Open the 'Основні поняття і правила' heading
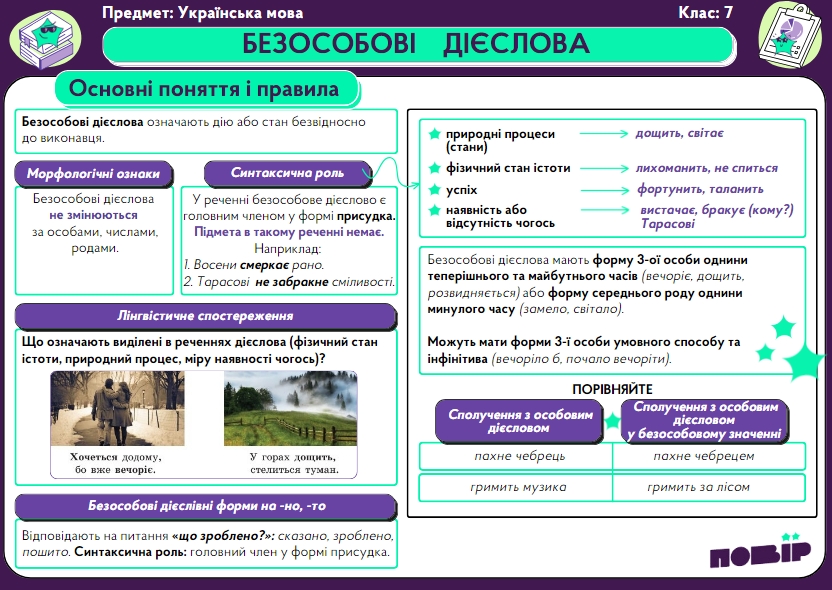832x590 pixels. point(204,89)
